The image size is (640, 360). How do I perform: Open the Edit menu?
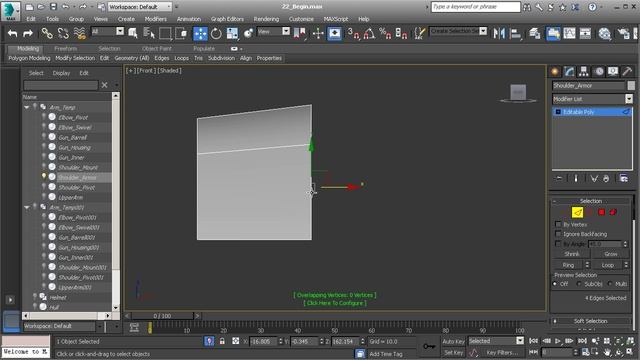click(x=31, y=19)
